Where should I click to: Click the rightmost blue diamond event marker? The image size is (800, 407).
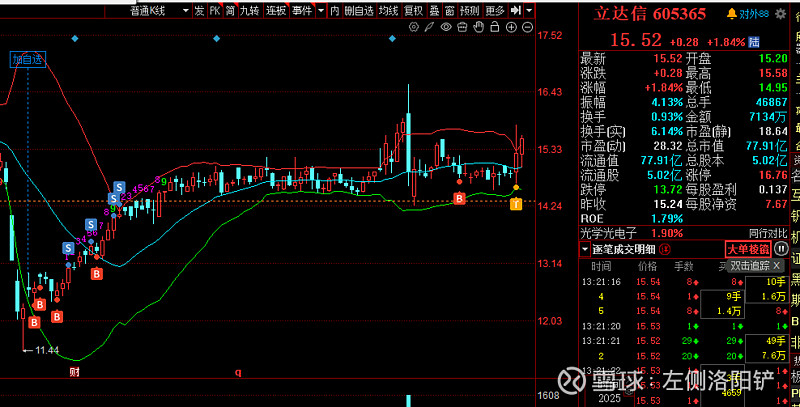(x=392, y=39)
